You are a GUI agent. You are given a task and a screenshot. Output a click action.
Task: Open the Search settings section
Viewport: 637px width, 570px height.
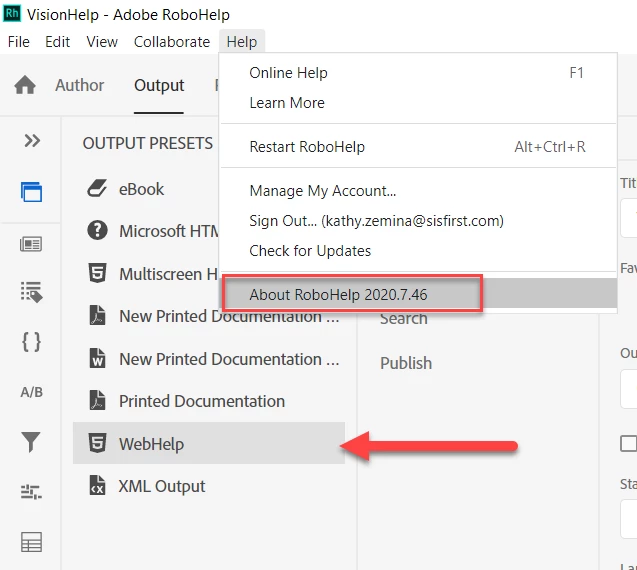[x=404, y=319]
